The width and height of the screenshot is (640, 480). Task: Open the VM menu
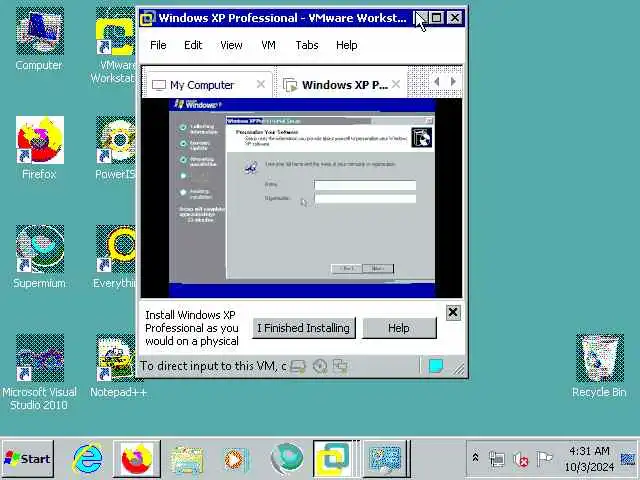tap(268, 45)
